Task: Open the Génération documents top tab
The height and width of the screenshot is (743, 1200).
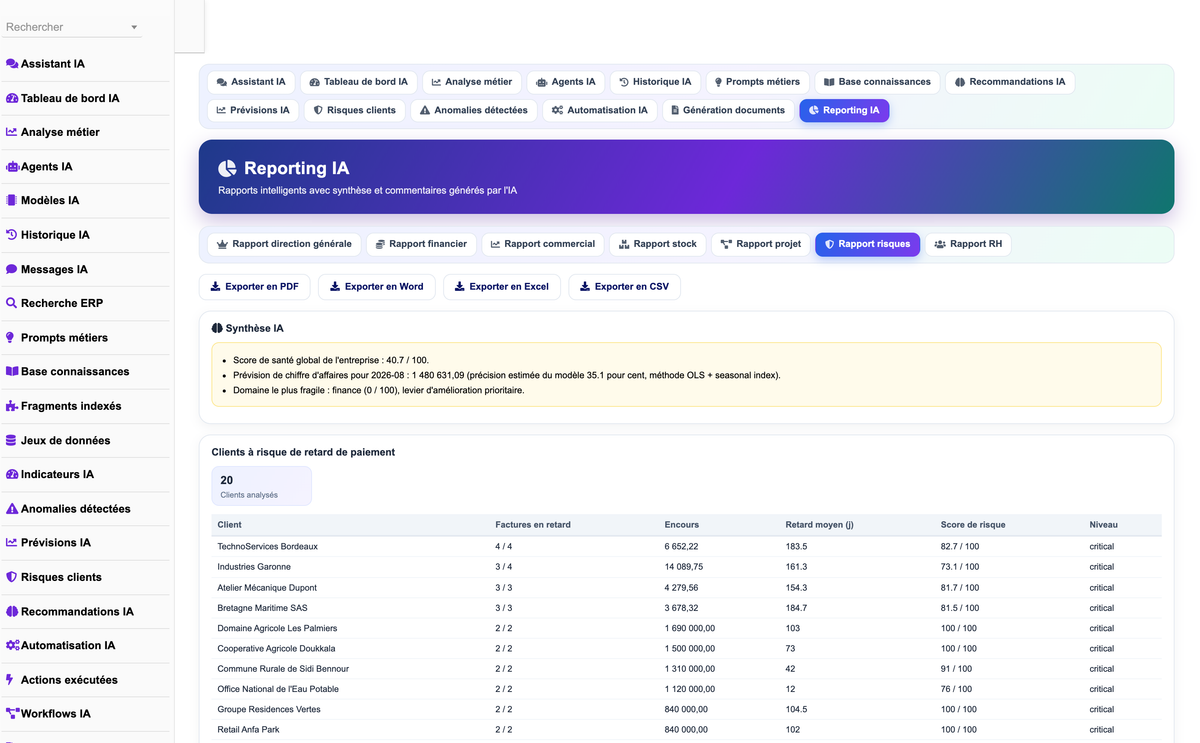Action: (728, 110)
